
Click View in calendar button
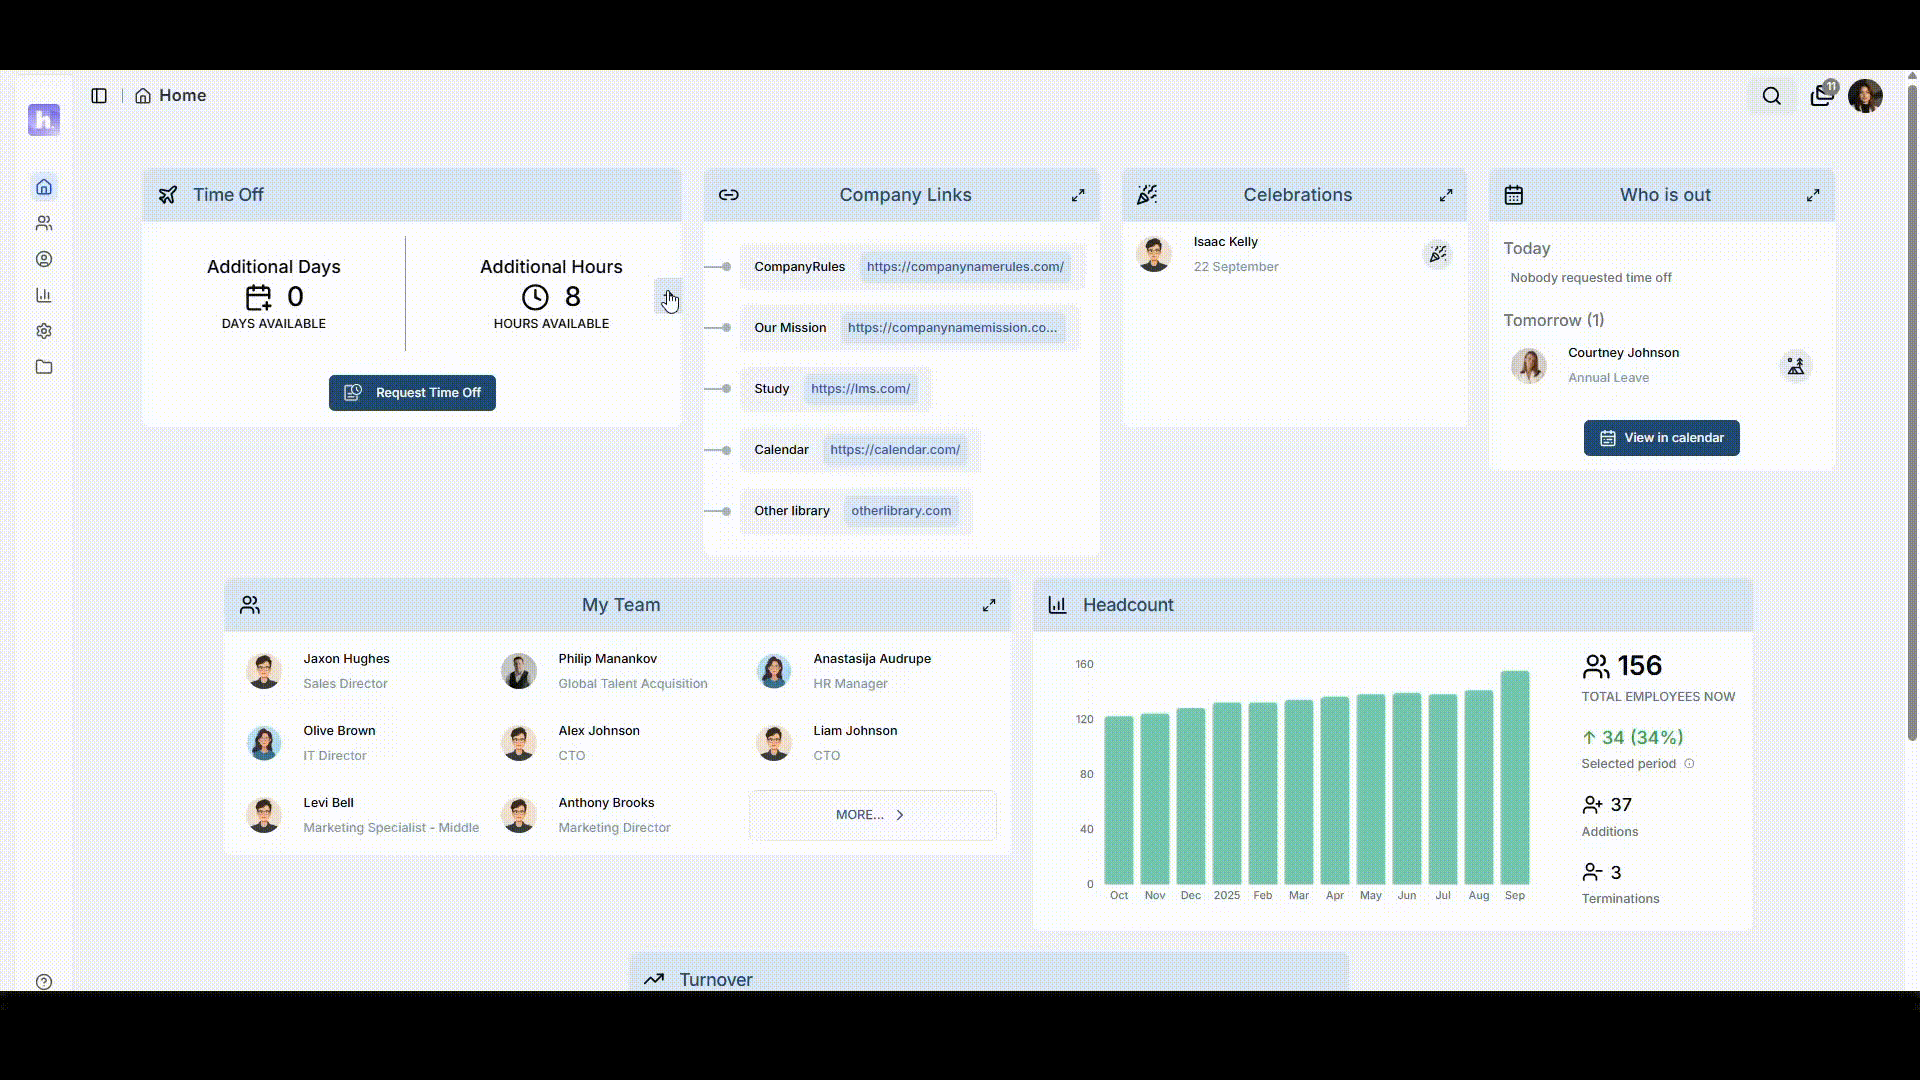click(x=1661, y=438)
